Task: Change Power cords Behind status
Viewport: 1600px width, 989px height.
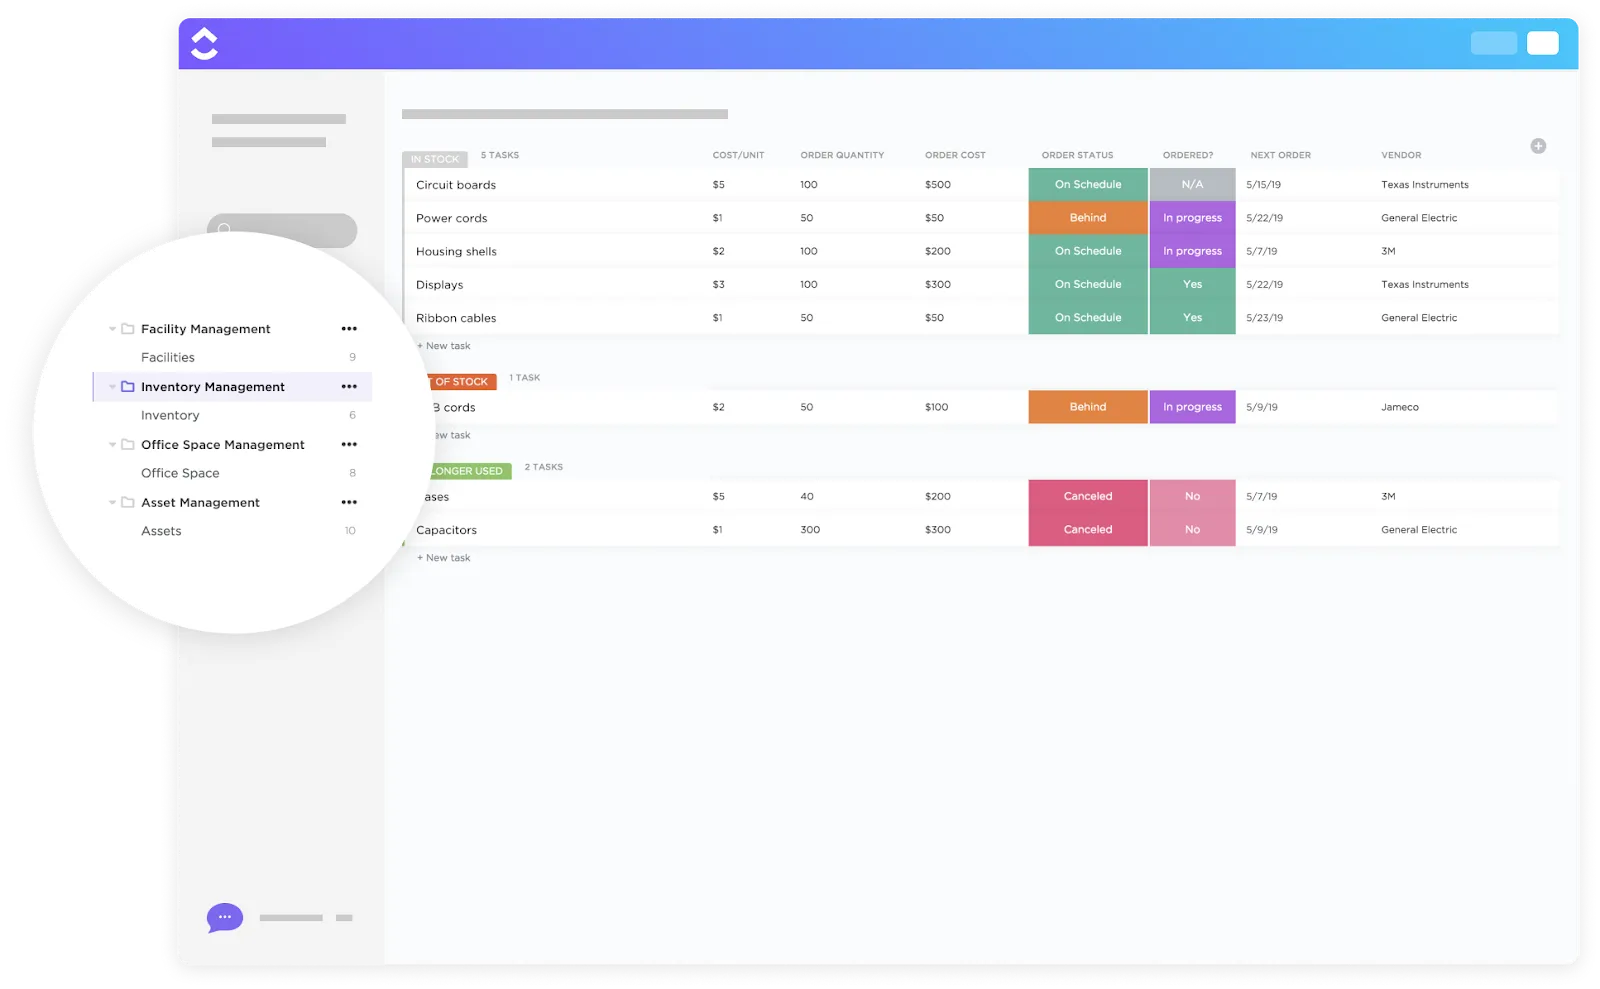Action: click(1088, 218)
